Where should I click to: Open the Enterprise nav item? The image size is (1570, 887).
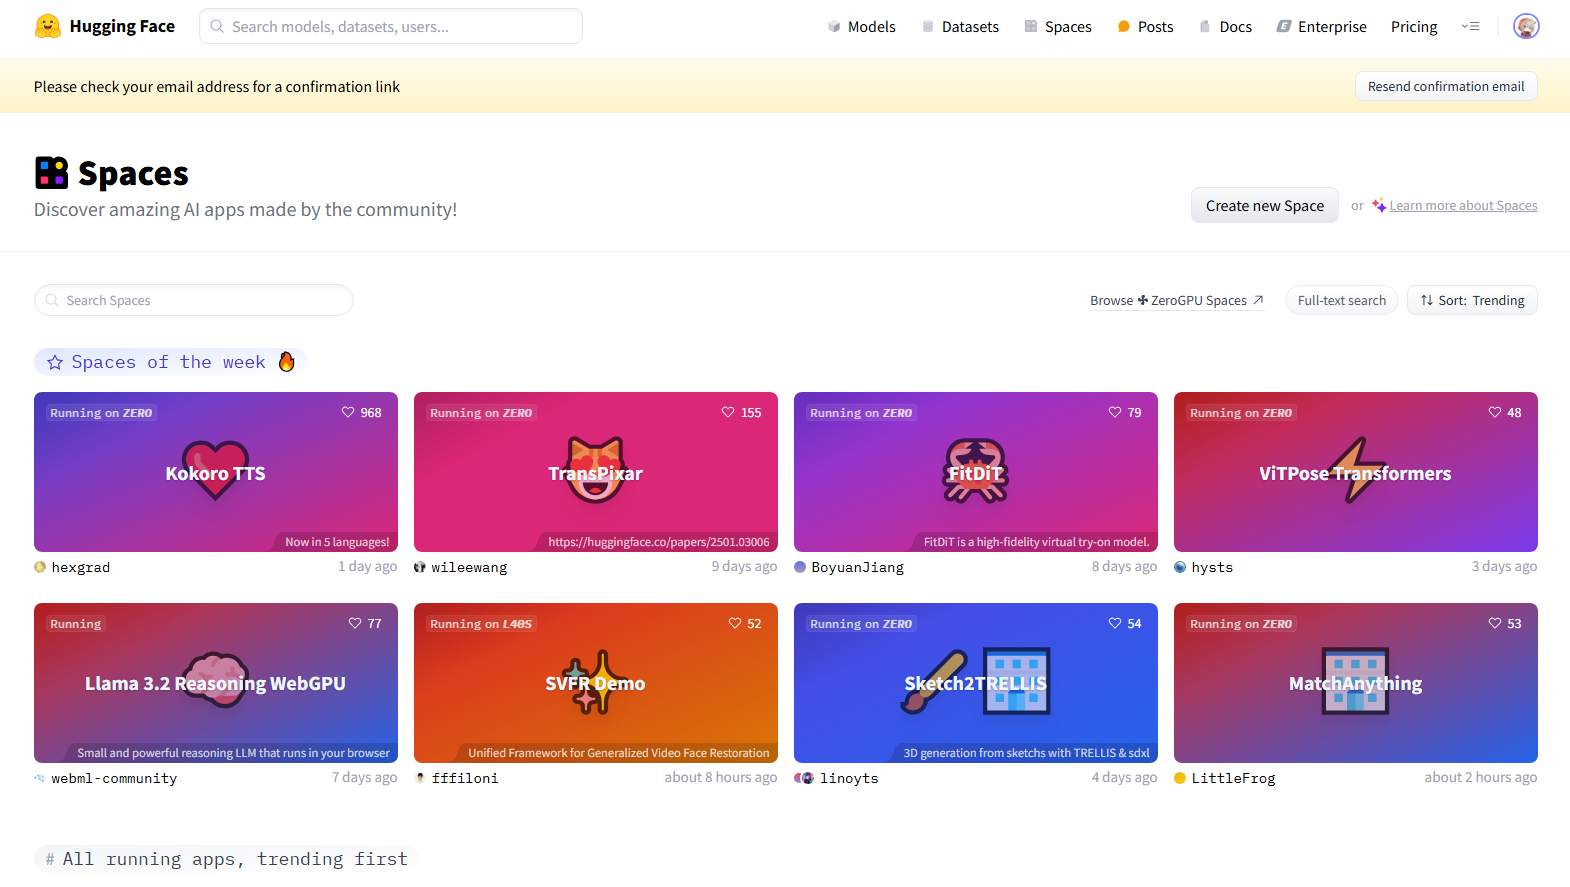coord(1321,27)
